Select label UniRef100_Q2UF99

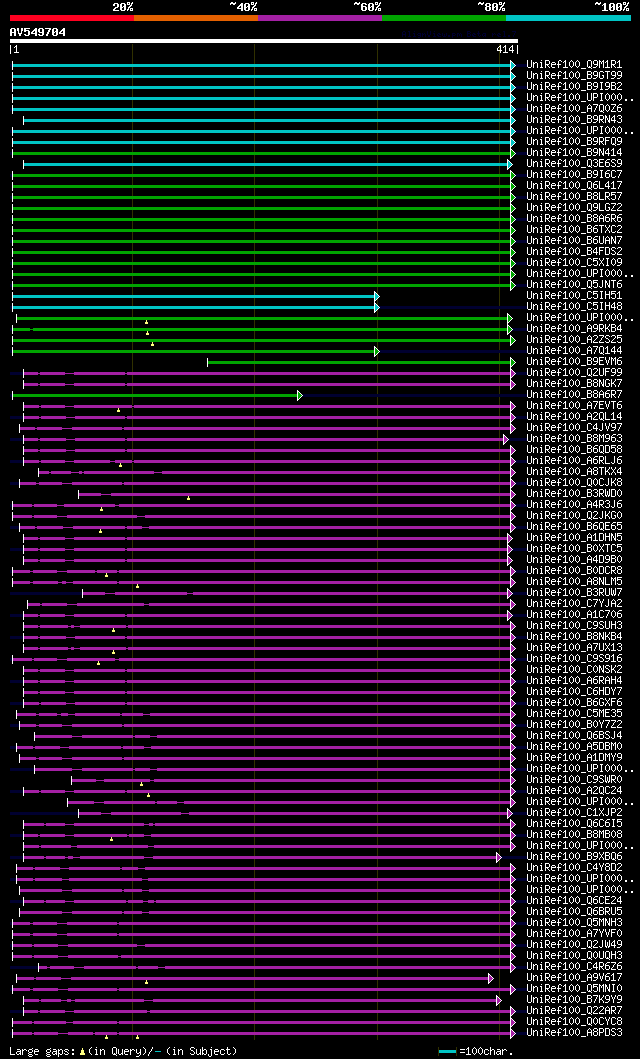575,371
